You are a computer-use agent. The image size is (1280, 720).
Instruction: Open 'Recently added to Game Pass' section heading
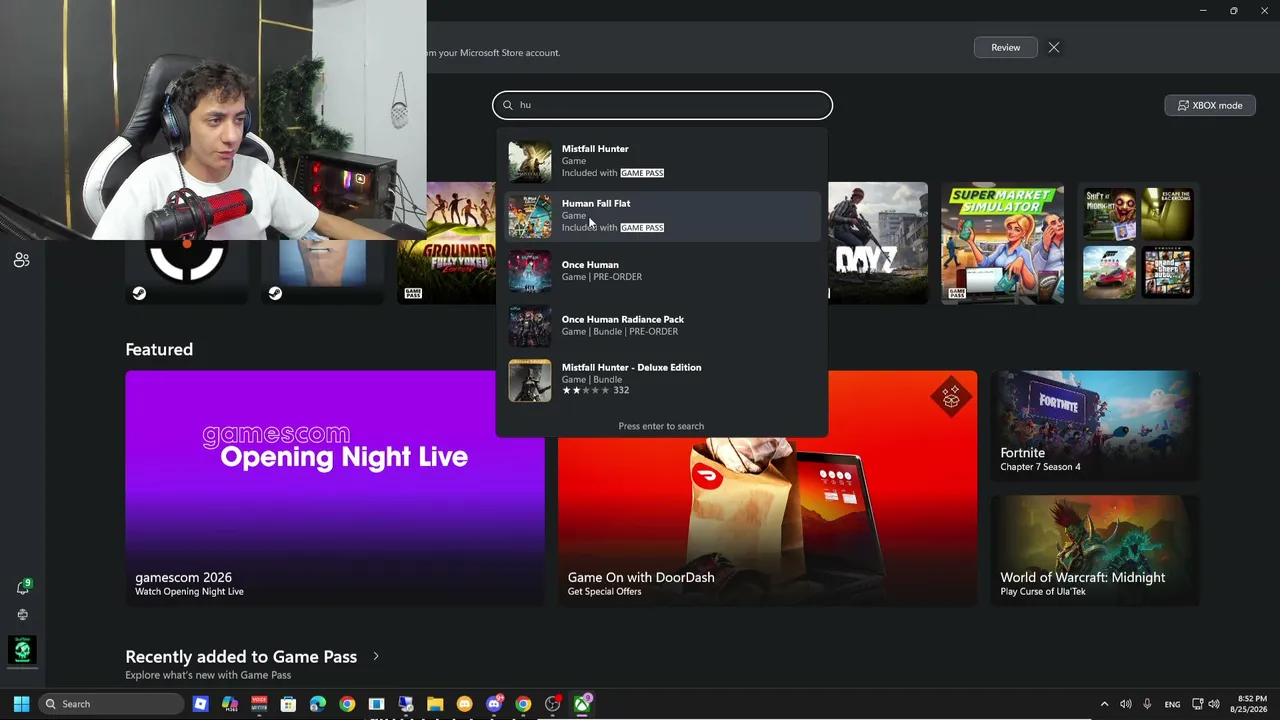tap(241, 657)
